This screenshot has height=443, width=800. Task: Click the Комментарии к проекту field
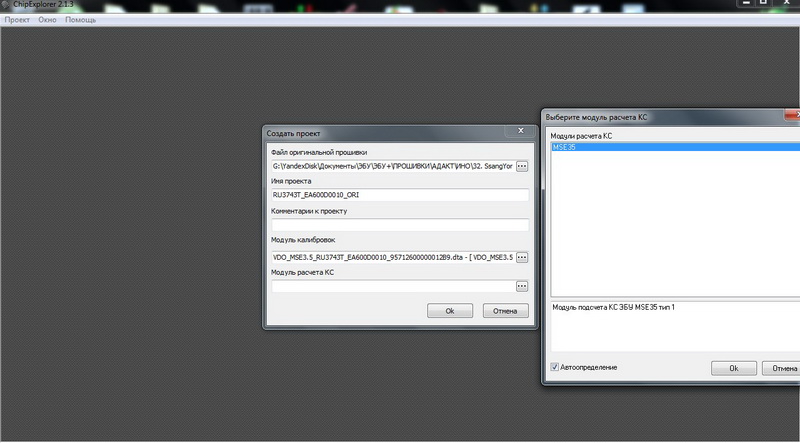tap(399, 226)
